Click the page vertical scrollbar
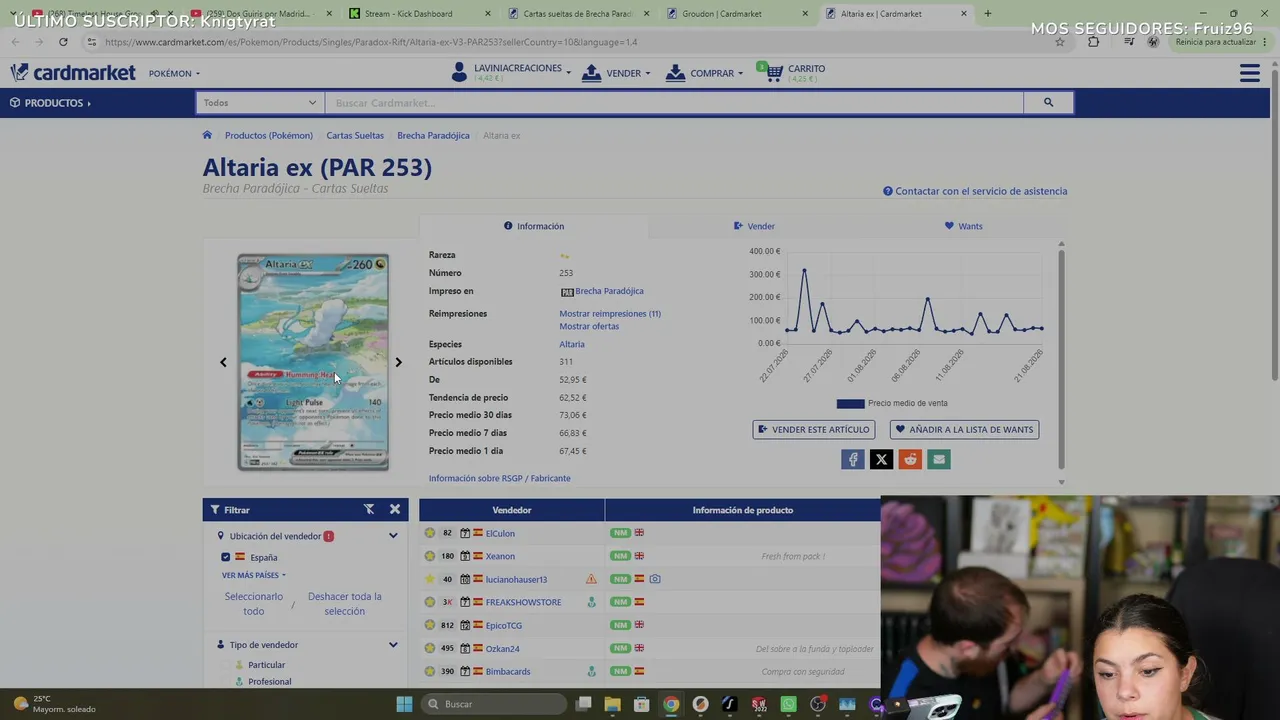The width and height of the screenshot is (1280, 720). (1274, 225)
